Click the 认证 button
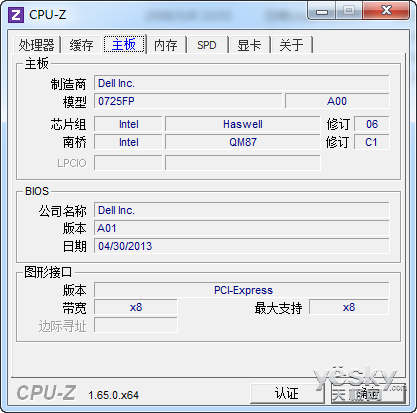This screenshot has height=413, width=417. tap(287, 394)
